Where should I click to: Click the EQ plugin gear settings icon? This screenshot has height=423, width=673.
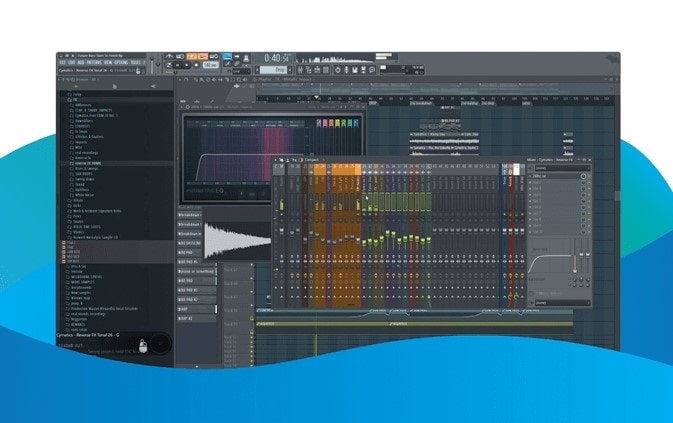[x=188, y=107]
